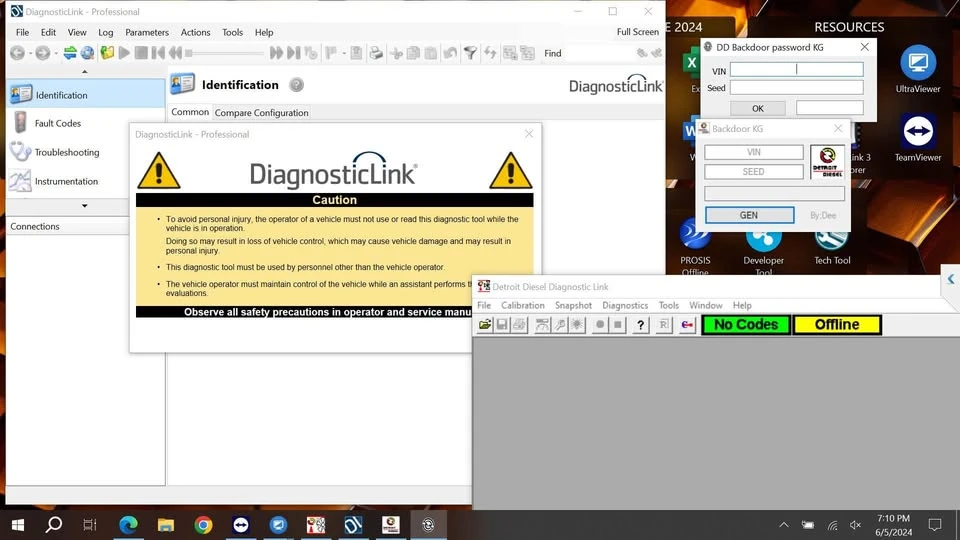The width and height of the screenshot is (960, 540).
Task: Click the VIN field in DD Backdoor password KG
Action: coord(797,70)
